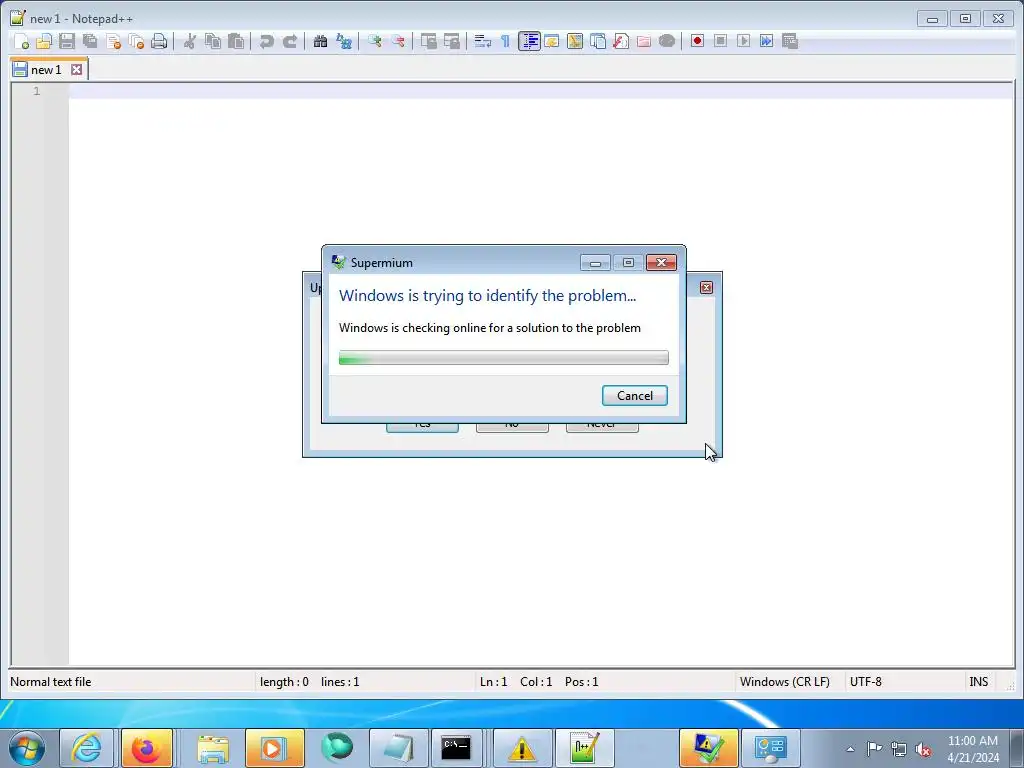This screenshot has height=768, width=1024.
Task: Toggle synchronized horizontal scrolling icon
Action: [451, 41]
